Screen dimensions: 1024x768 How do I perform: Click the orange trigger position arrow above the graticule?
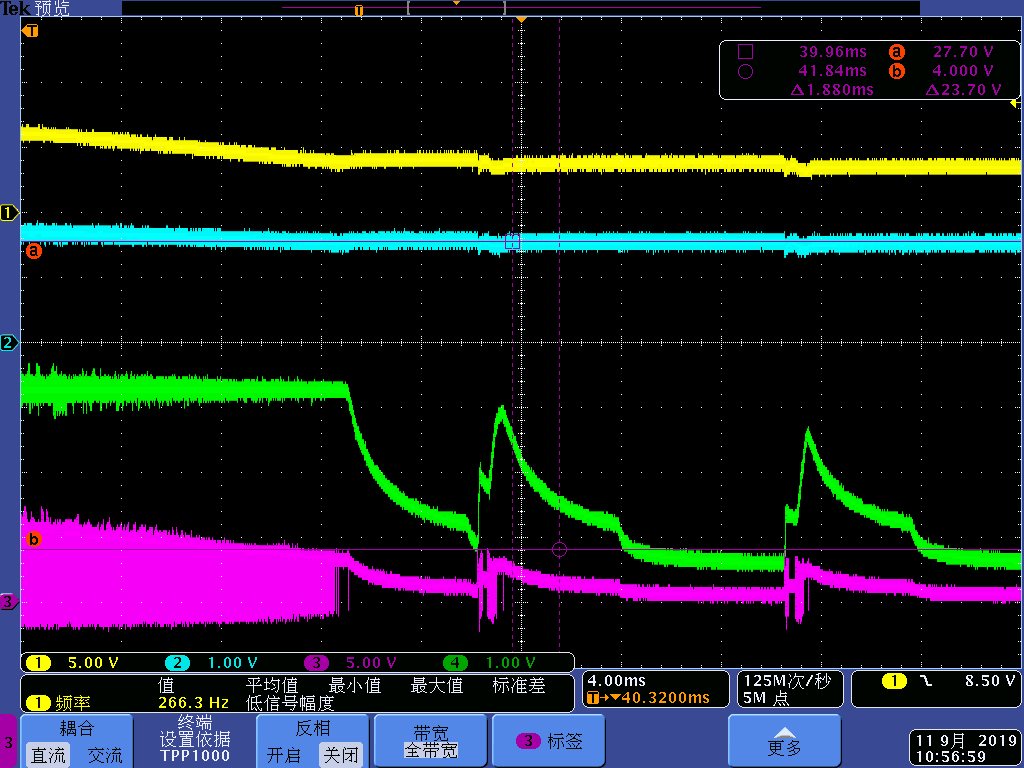point(521,20)
